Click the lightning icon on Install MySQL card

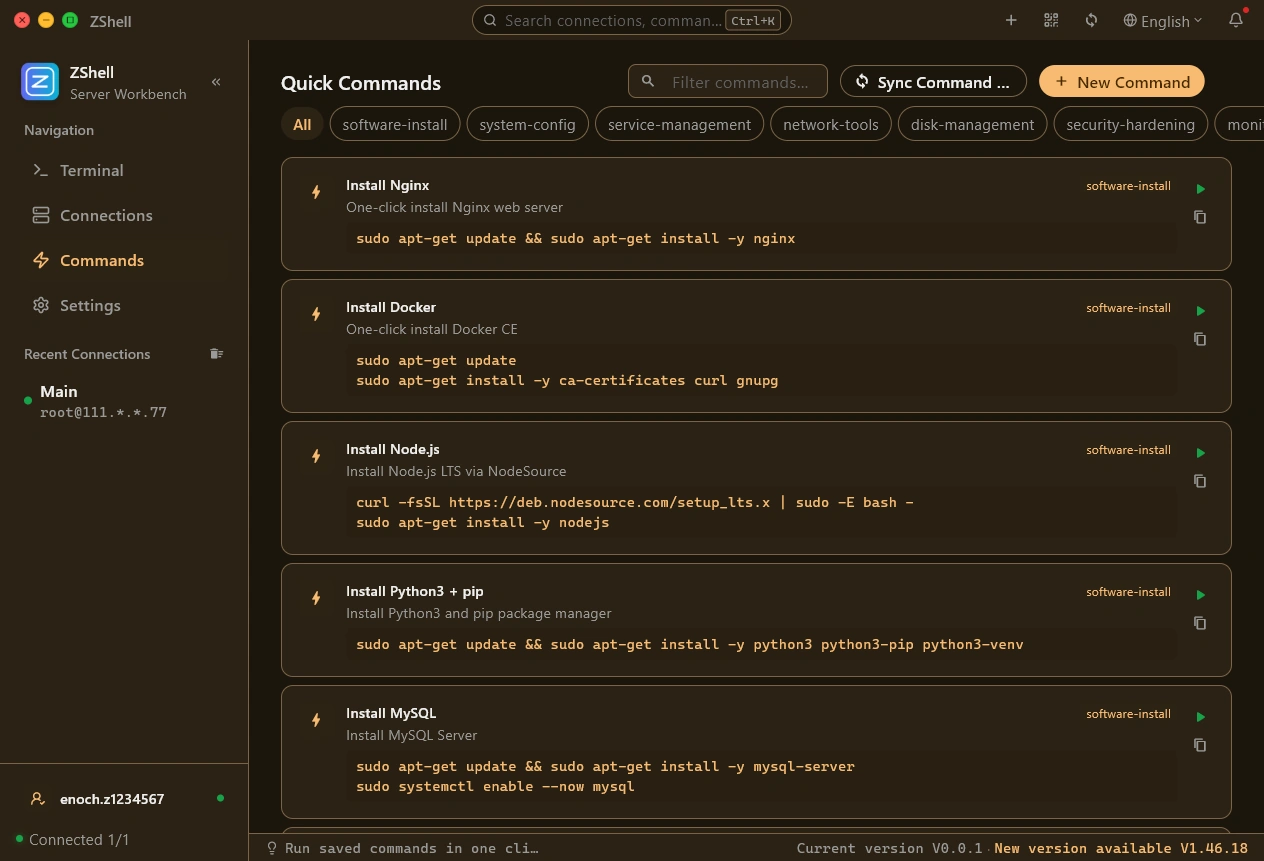316,720
